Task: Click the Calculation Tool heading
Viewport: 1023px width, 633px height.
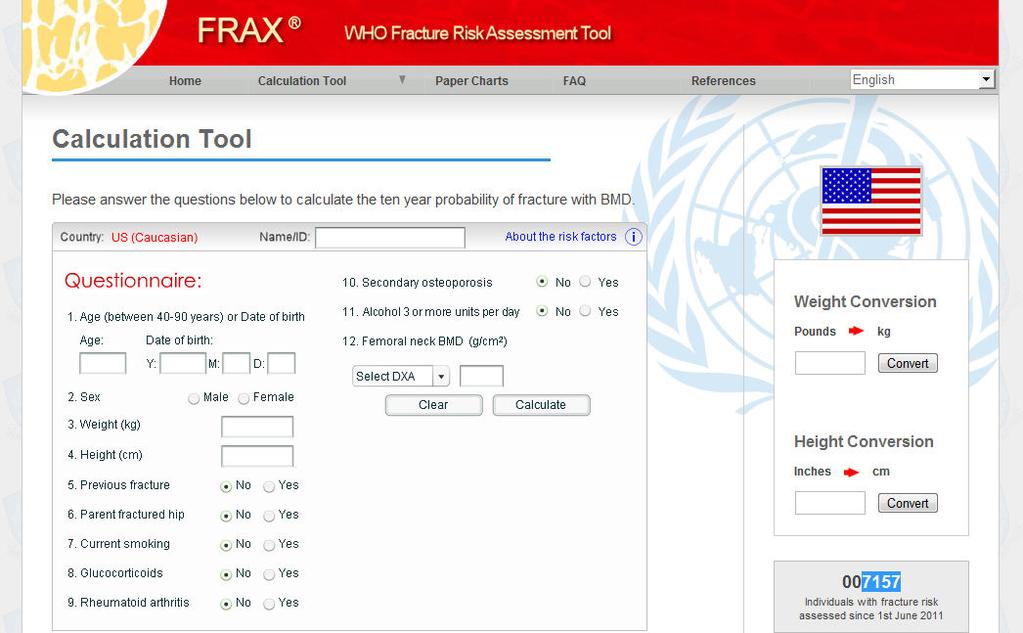Action: pyautogui.click(x=152, y=139)
